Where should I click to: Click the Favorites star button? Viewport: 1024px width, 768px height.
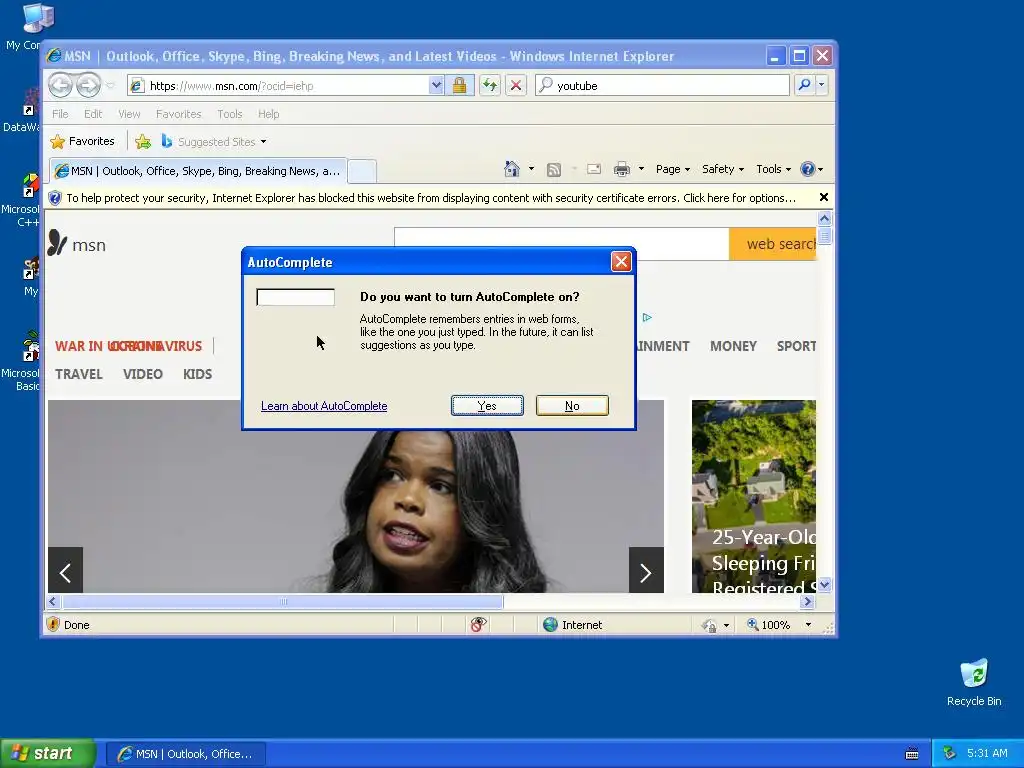82,141
